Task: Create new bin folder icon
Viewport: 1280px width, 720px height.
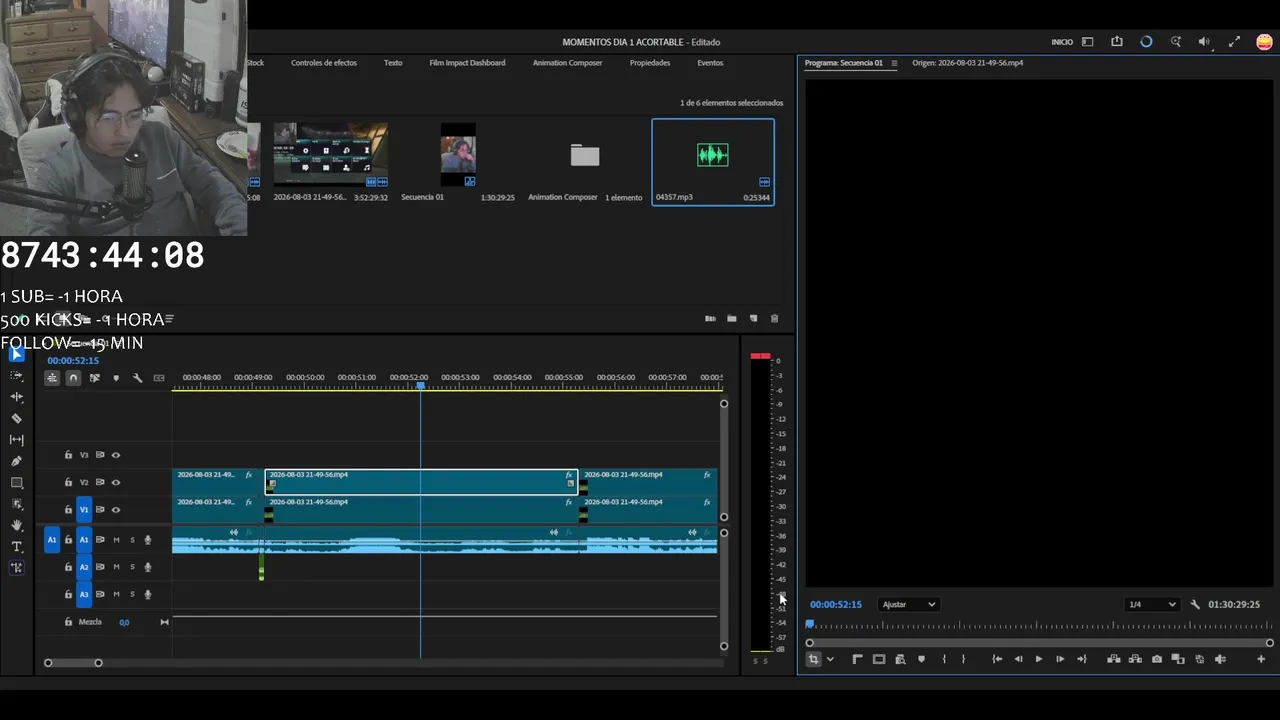Action: [732, 319]
